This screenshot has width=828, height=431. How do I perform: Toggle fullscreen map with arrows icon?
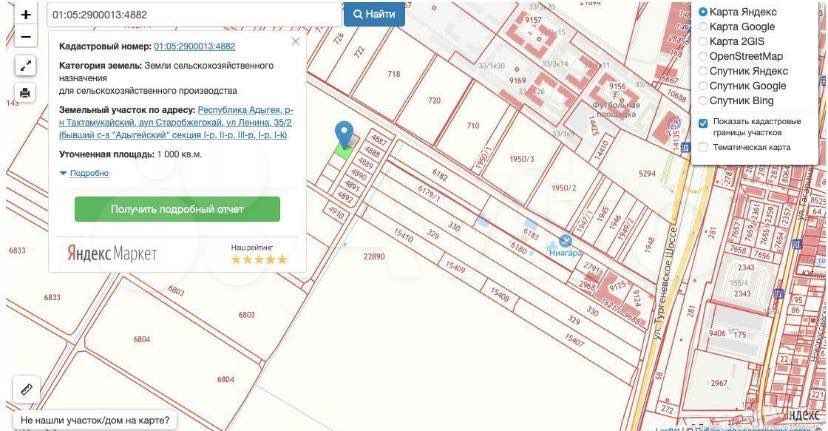(25, 66)
